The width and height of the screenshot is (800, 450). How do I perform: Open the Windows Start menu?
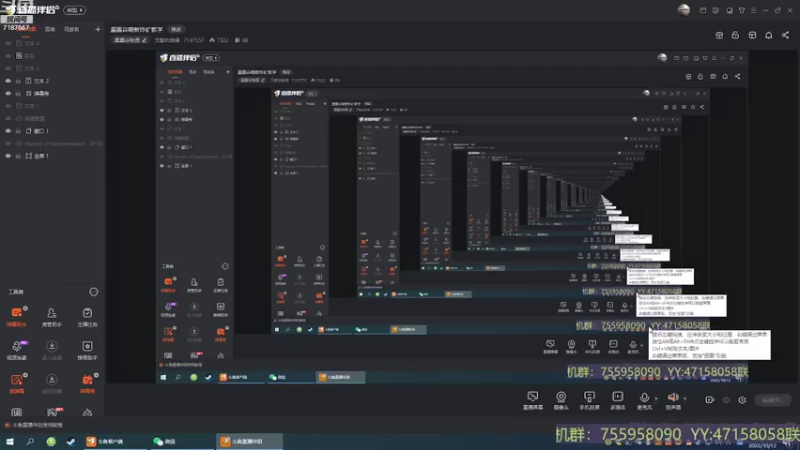click(x=10, y=441)
